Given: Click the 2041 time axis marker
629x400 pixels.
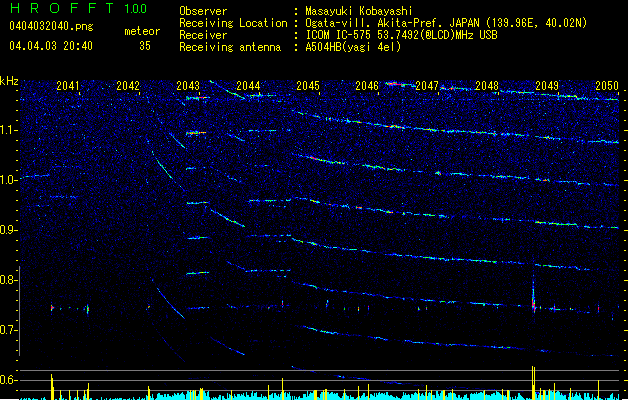Looking at the screenshot, I should pos(68,86).
